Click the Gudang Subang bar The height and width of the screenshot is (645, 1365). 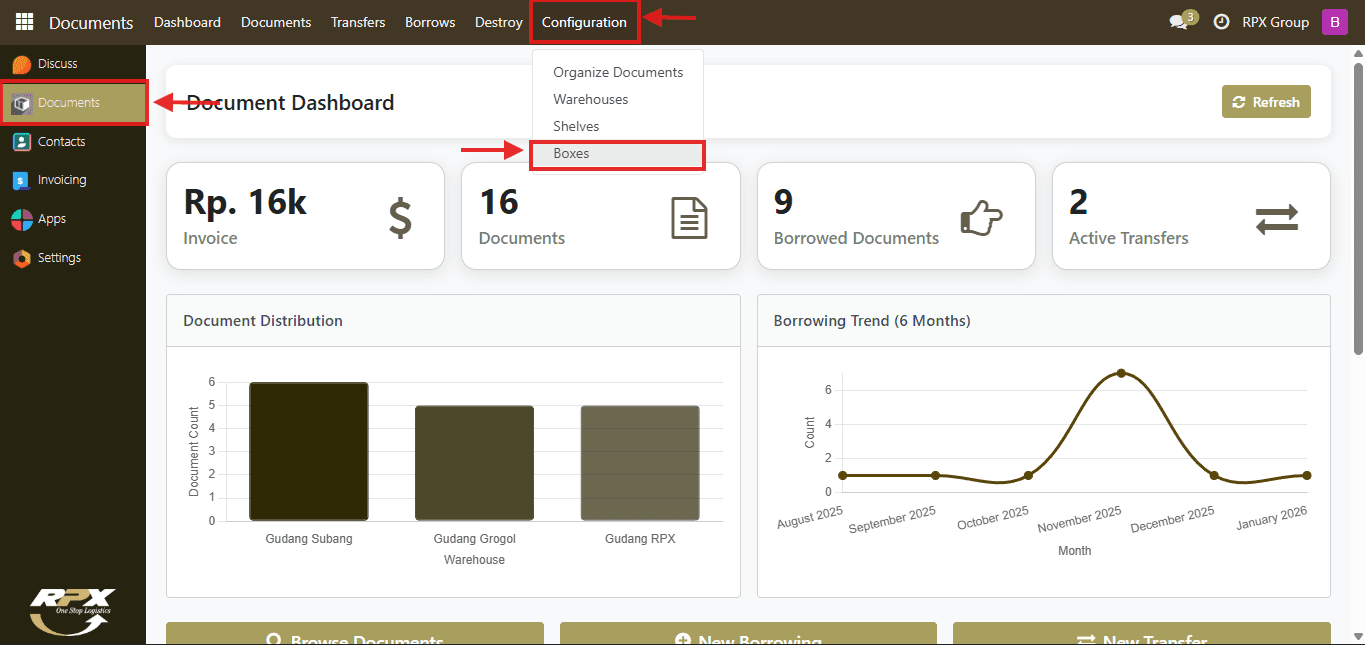point(309,451)
